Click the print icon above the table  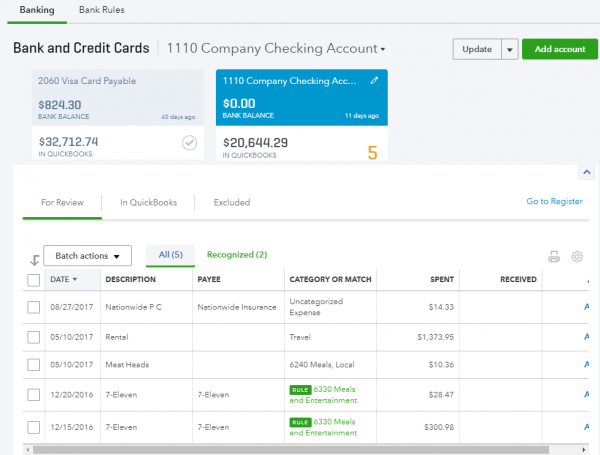point(554,257)
